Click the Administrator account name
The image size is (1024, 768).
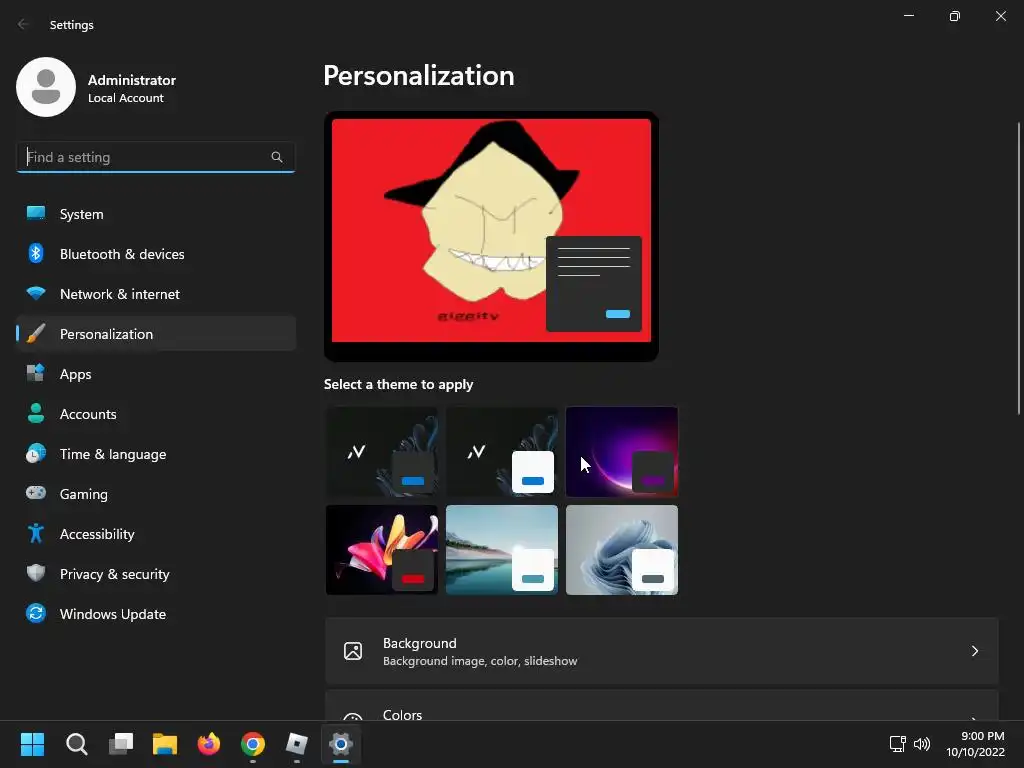coord(132,80)
